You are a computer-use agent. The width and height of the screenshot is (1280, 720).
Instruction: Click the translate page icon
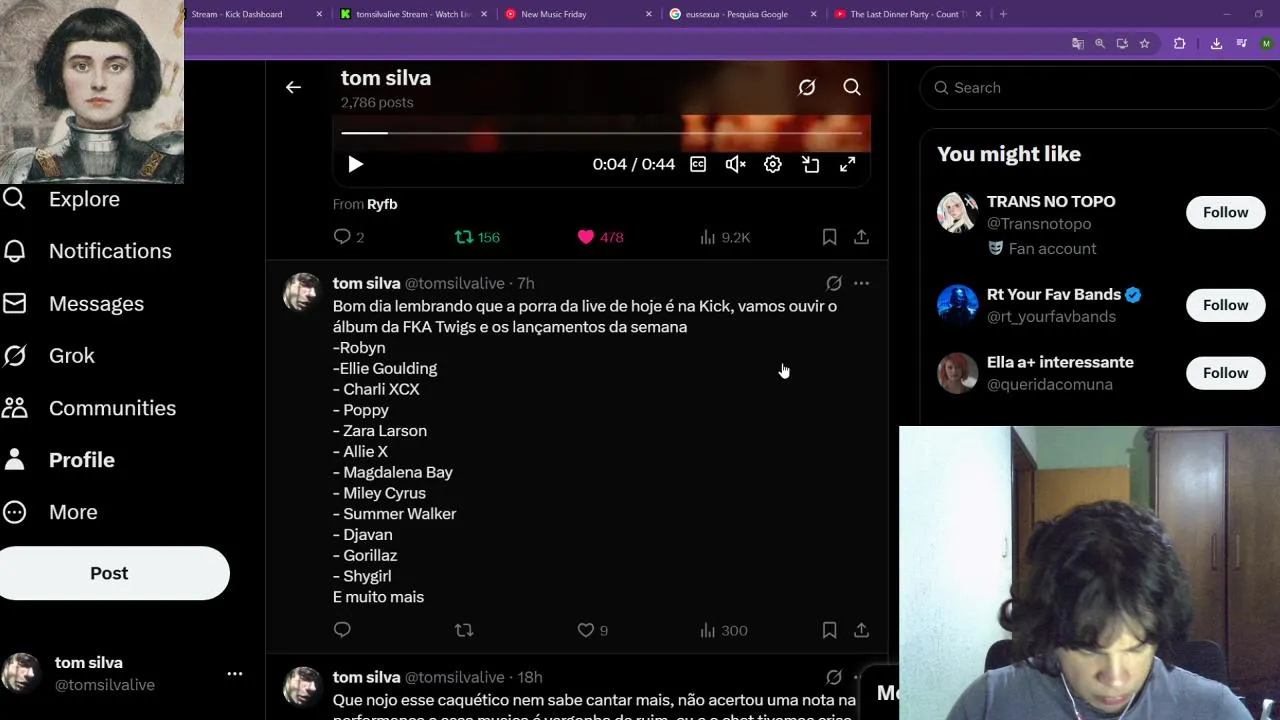point(1077,43)
